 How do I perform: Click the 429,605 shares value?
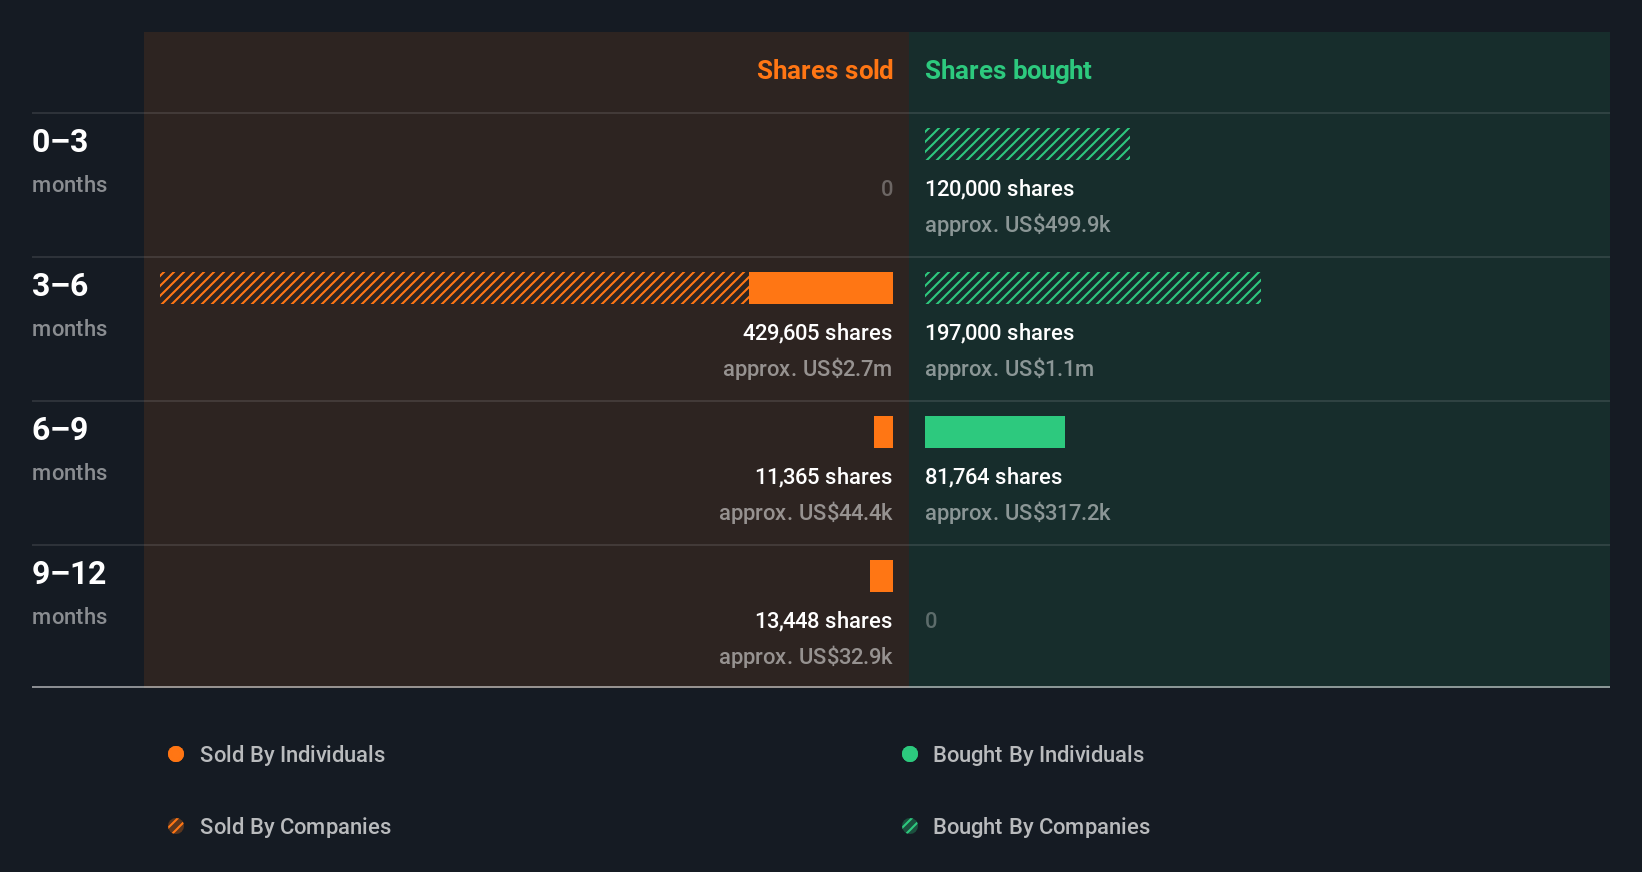click(817, 332)
